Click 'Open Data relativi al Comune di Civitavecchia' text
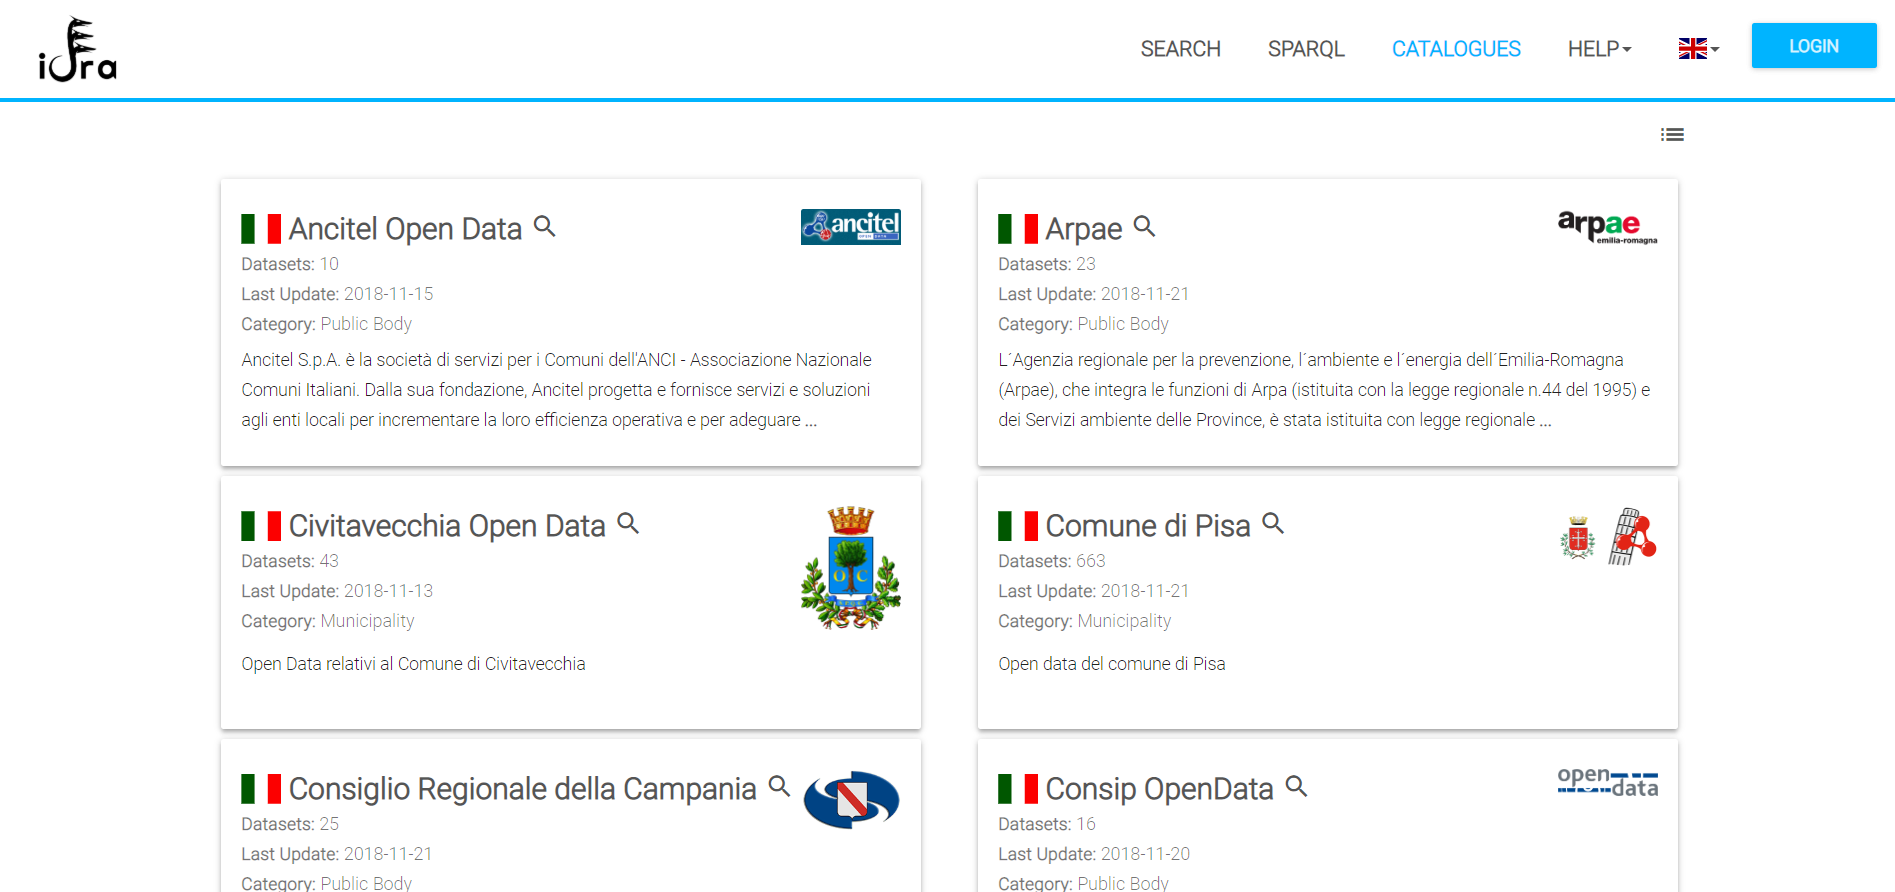 click(413, 664)
